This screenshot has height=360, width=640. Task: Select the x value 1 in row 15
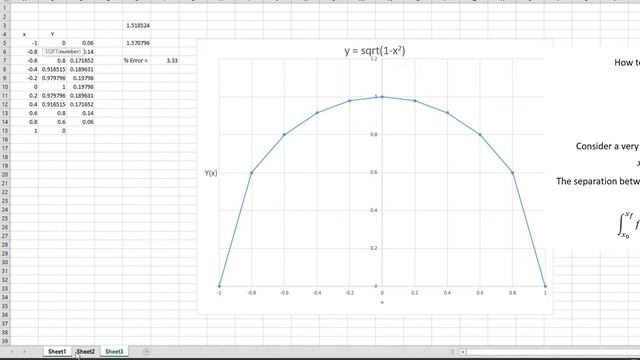click(24, 131)
